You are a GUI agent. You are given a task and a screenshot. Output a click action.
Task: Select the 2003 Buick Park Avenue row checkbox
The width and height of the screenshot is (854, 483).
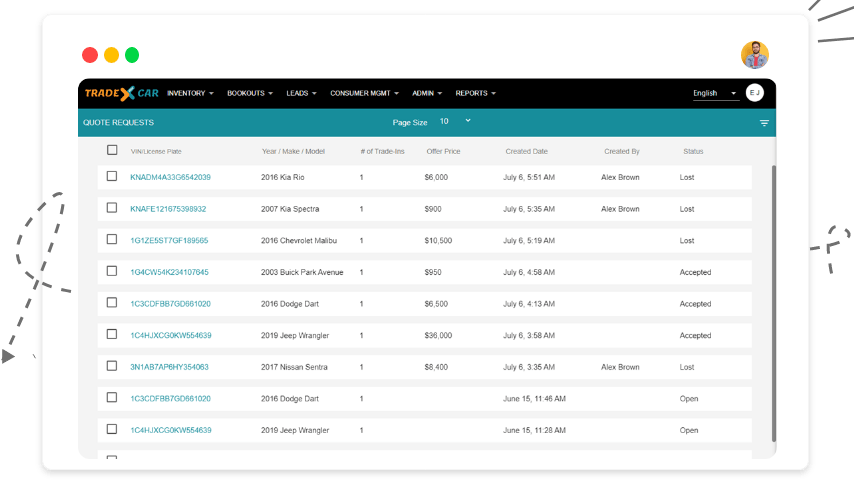tap(112, 272)
